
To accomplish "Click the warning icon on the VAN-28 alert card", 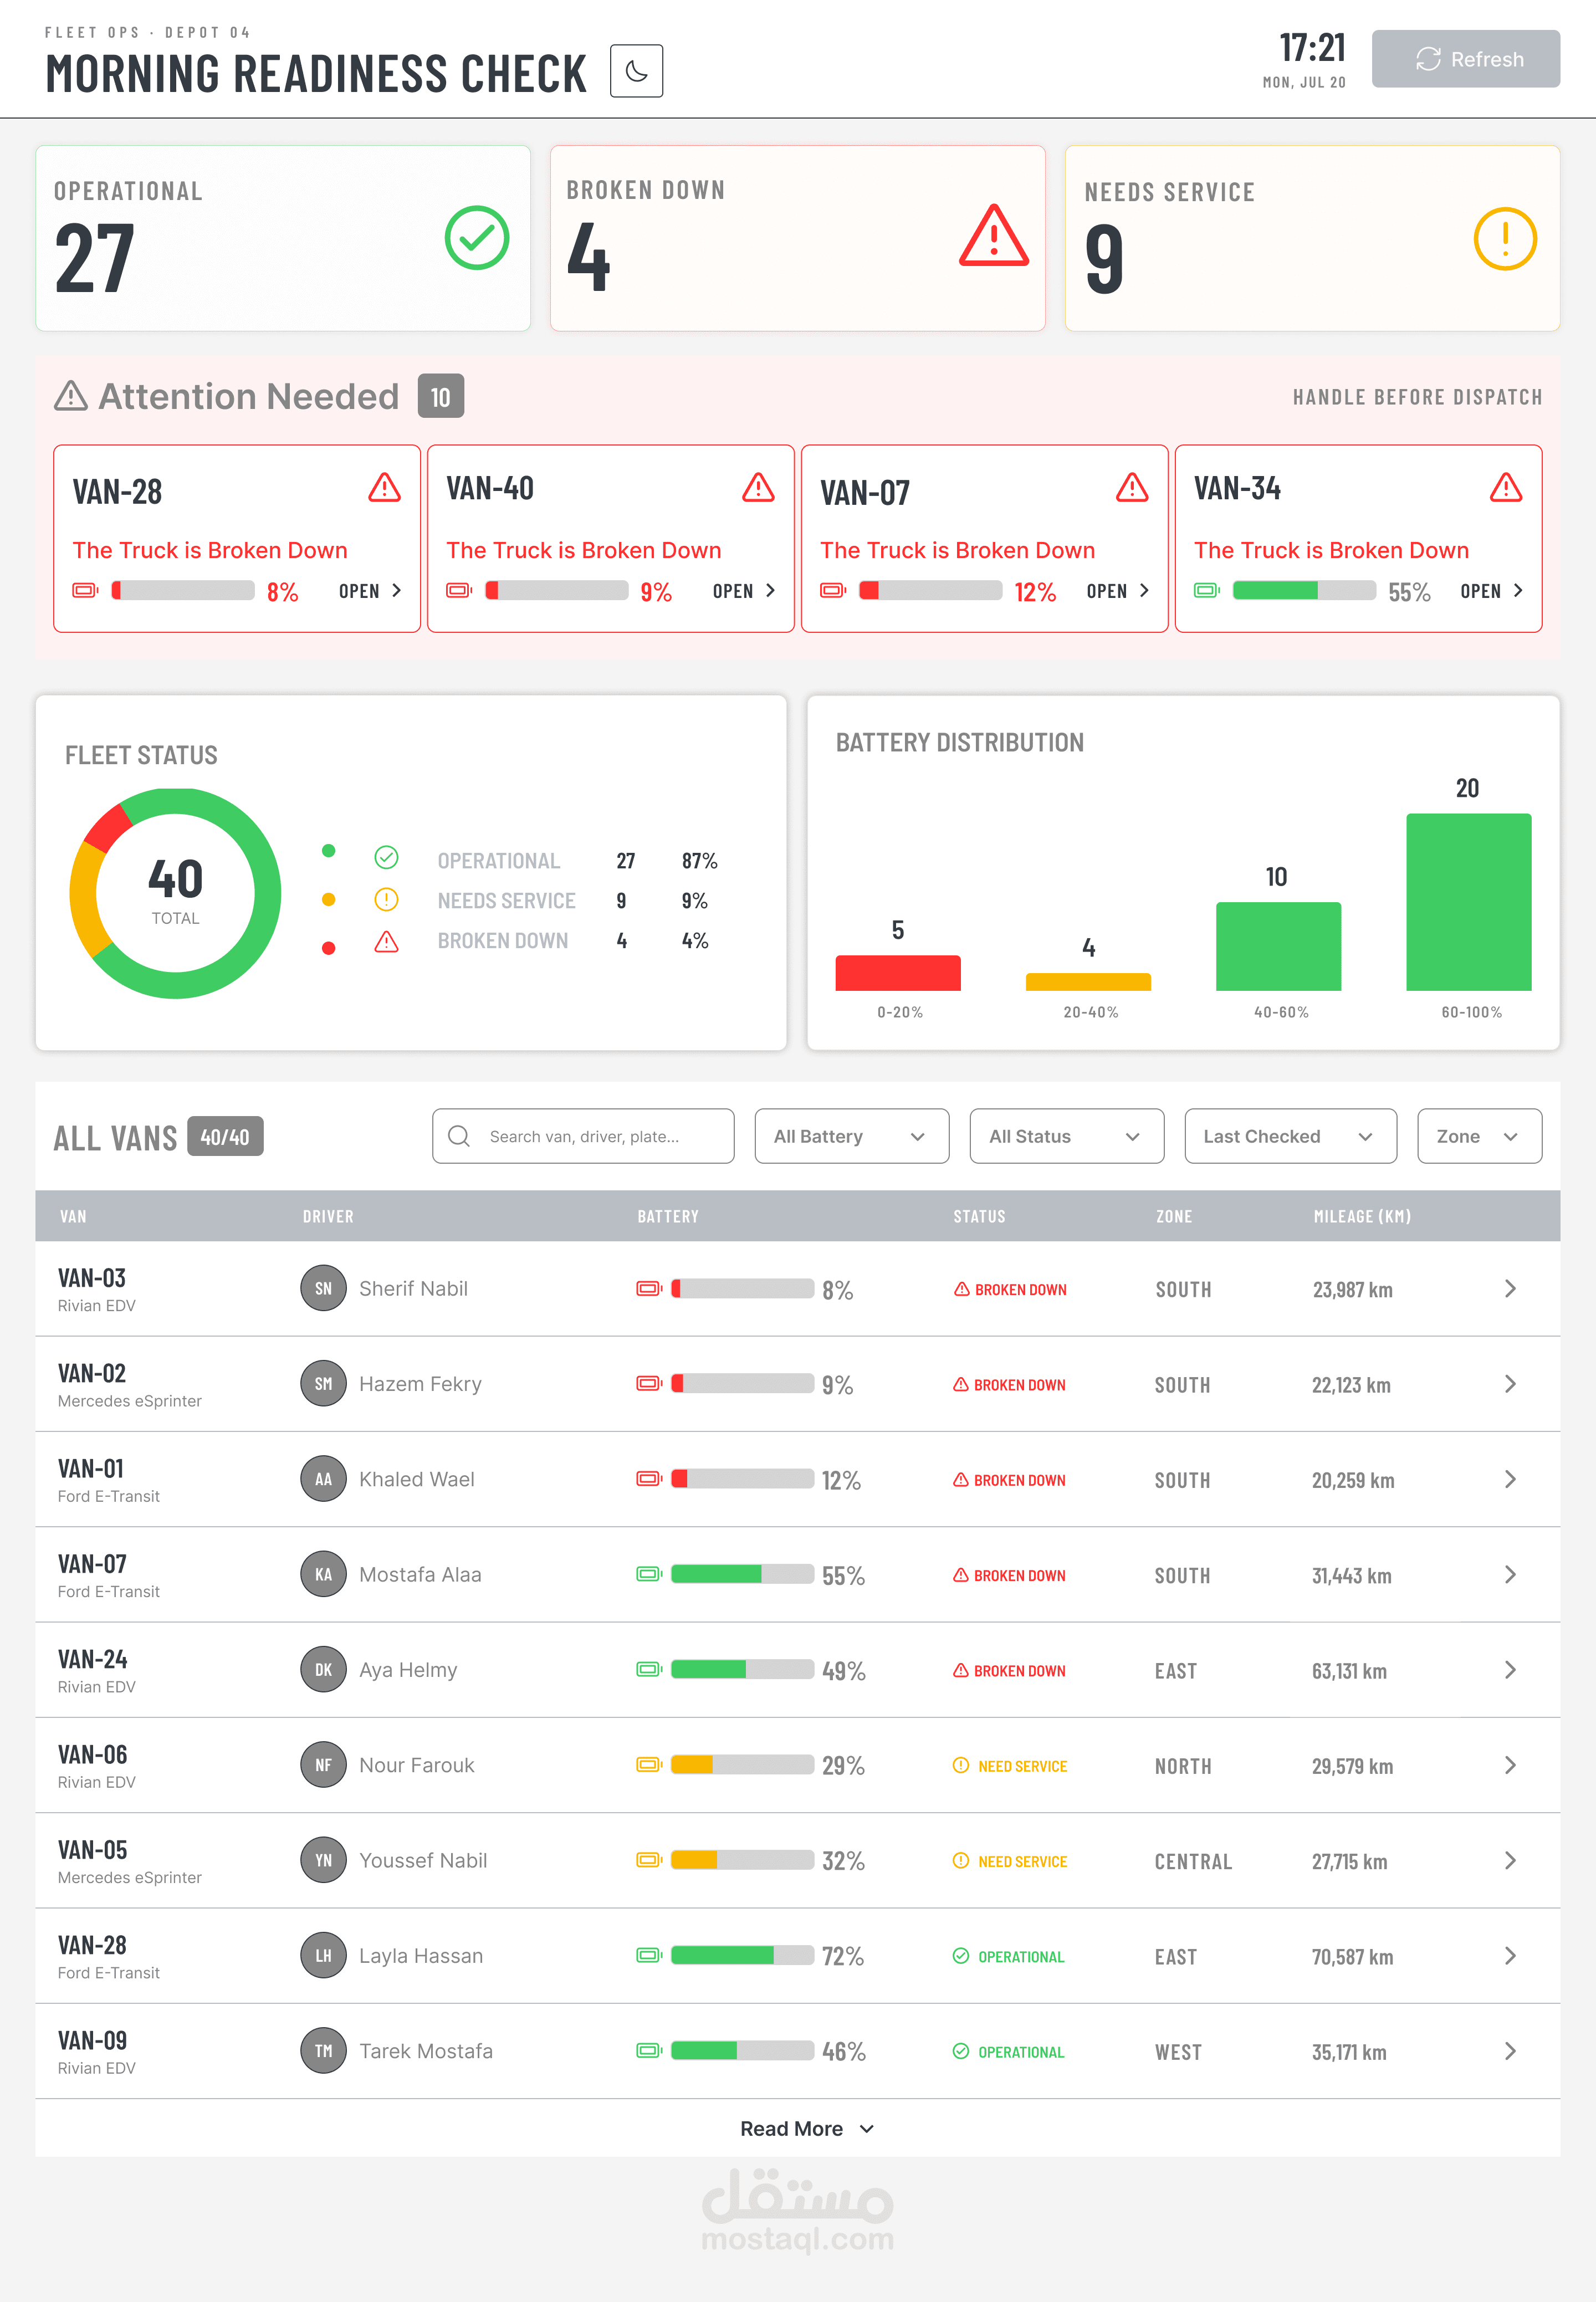I will coord(384,488).
